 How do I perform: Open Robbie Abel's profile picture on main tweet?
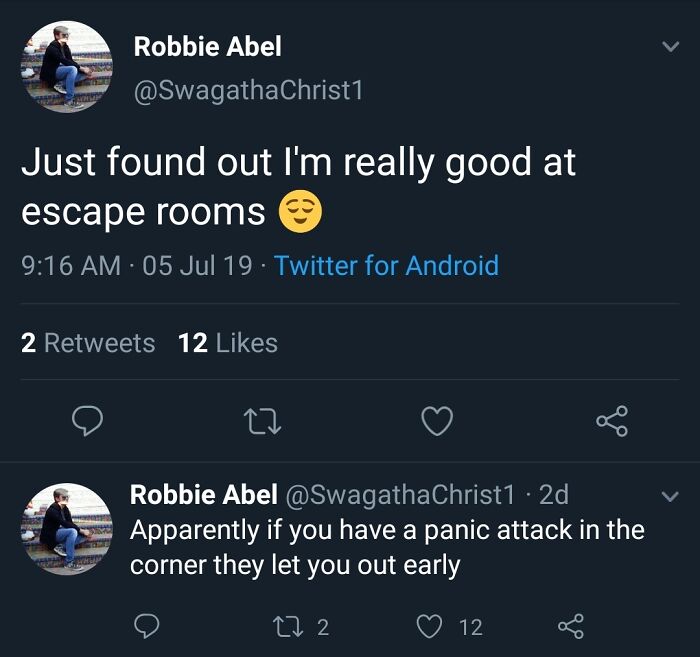pos(66,67)
